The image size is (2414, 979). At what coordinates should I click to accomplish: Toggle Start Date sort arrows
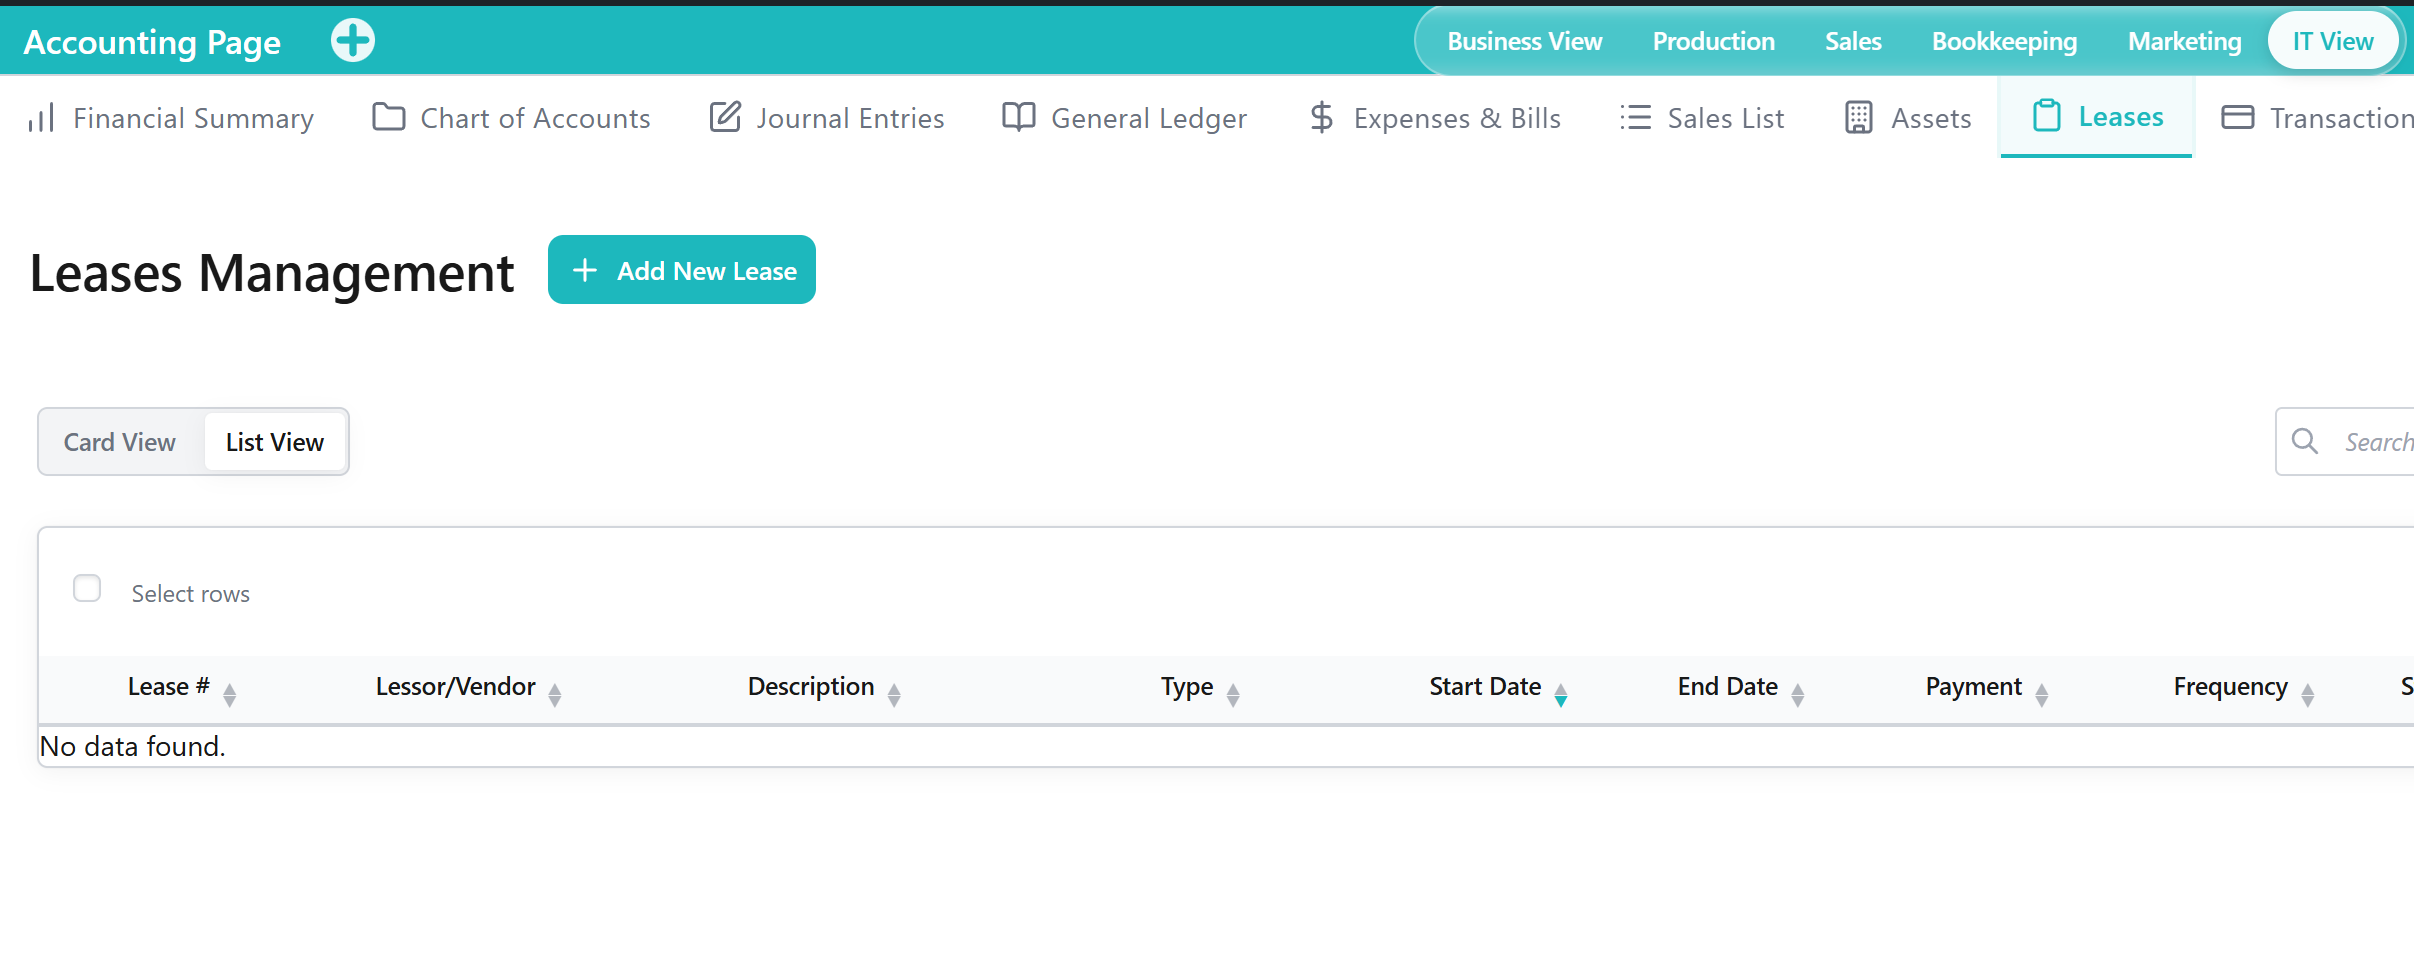click(1561, 694)
